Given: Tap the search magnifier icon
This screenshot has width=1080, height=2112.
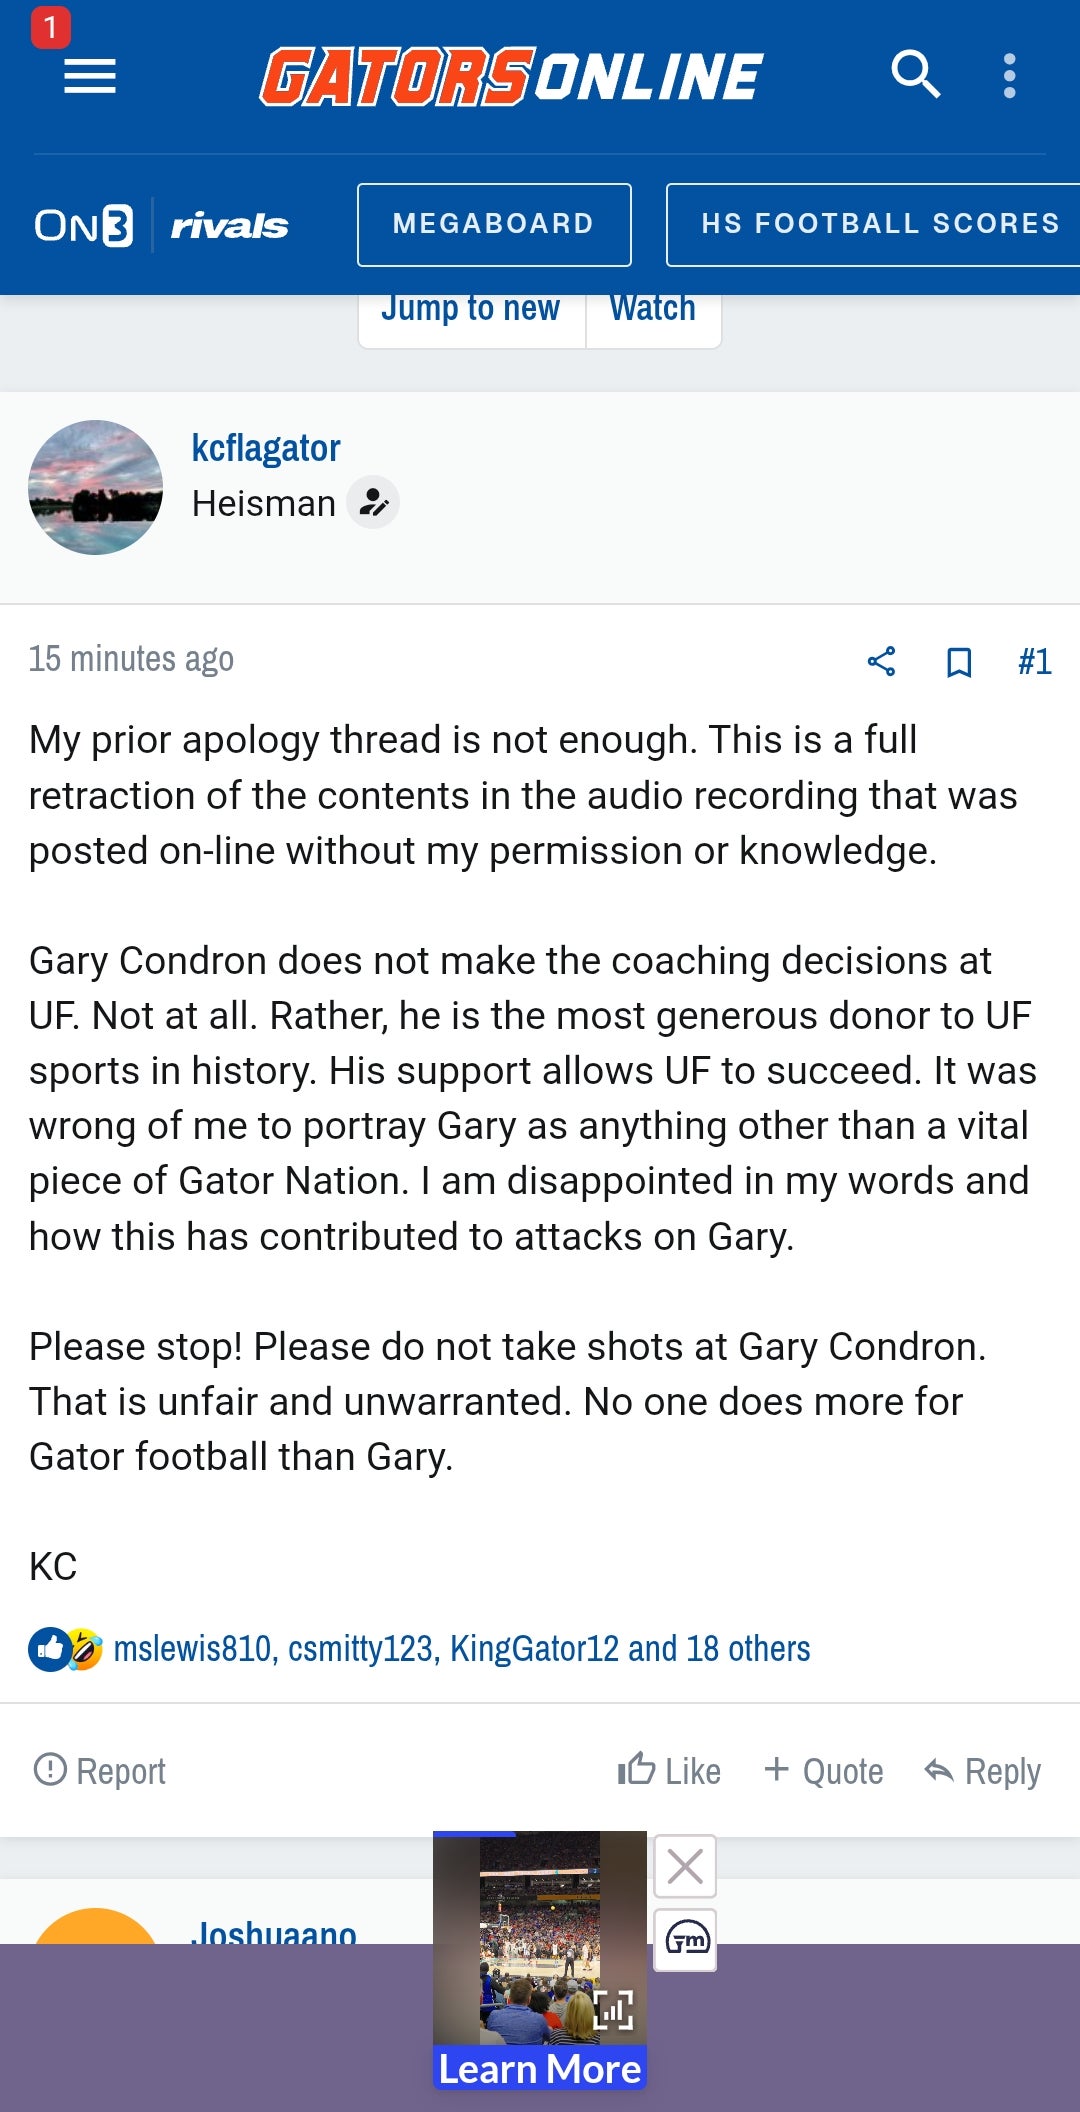Looking at the screenshot, I should click(x=915, y=75).
